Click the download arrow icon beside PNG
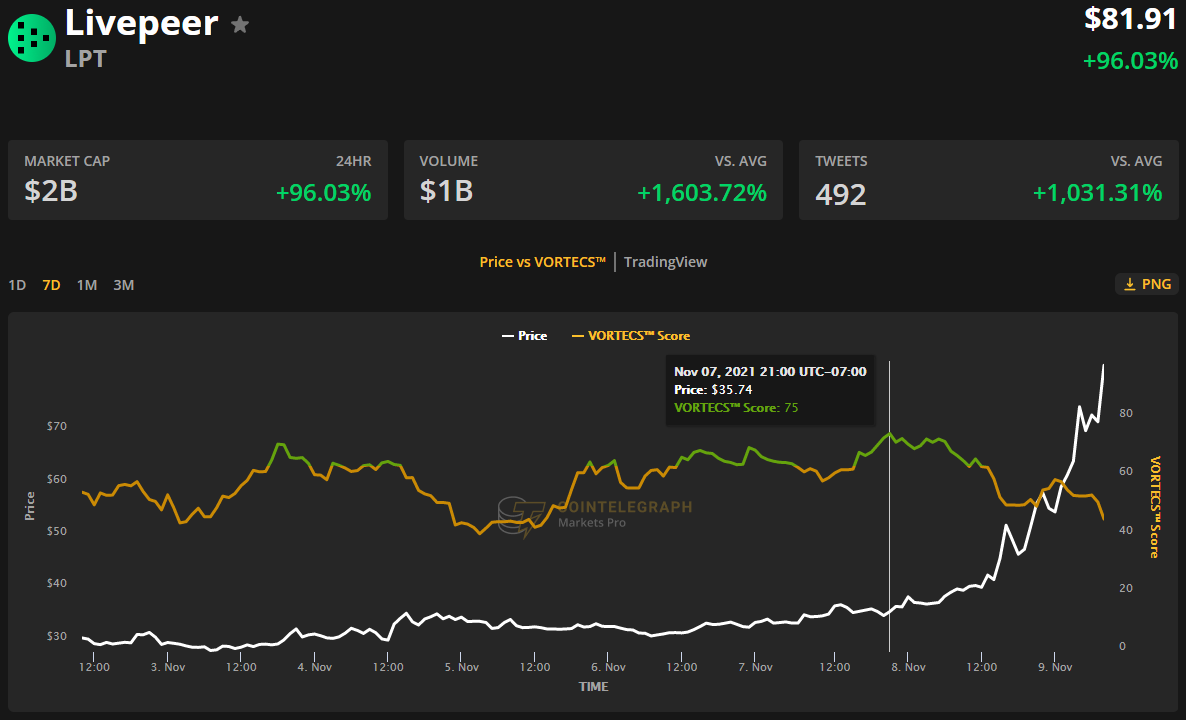Screen dimensions: 1186x720 click(x=1129, y=284)
